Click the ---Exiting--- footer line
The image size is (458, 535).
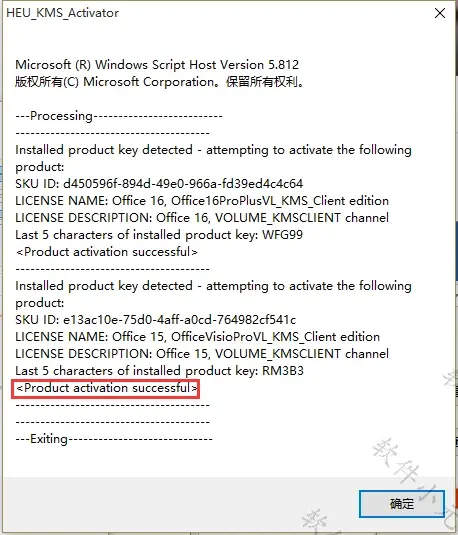(114, 439)
